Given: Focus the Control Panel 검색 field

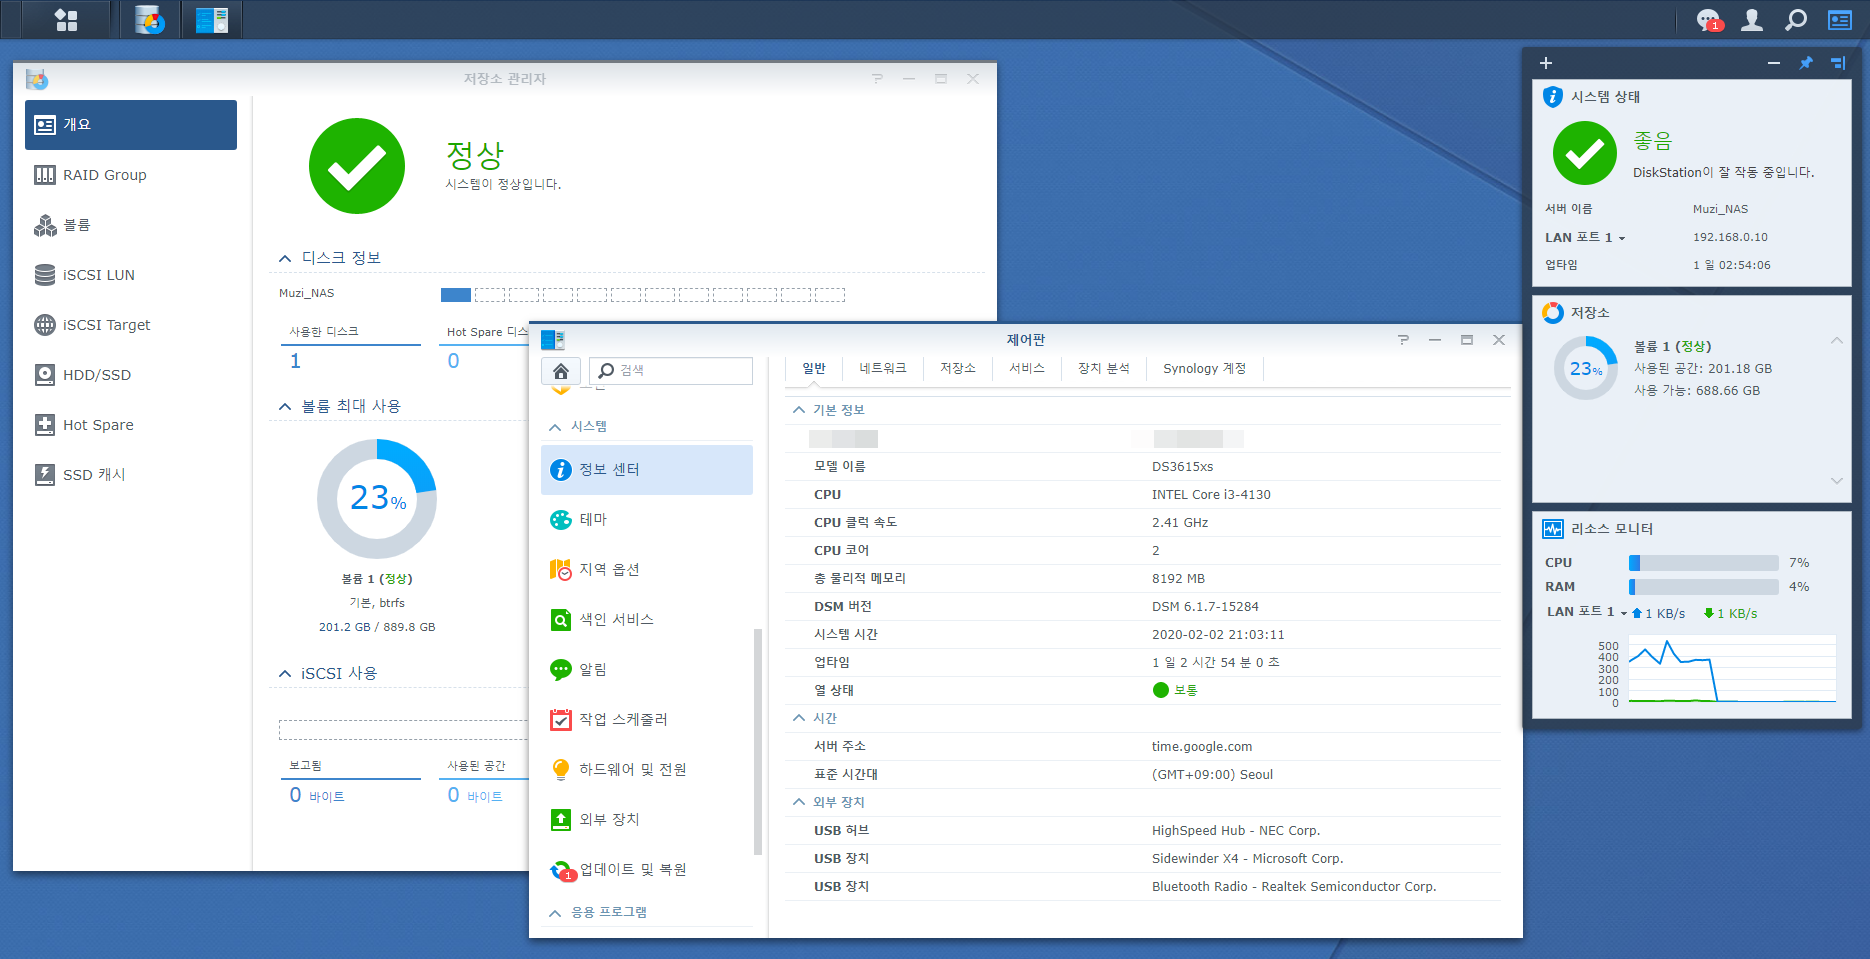Looking at the screenshot, I should 671,371.
